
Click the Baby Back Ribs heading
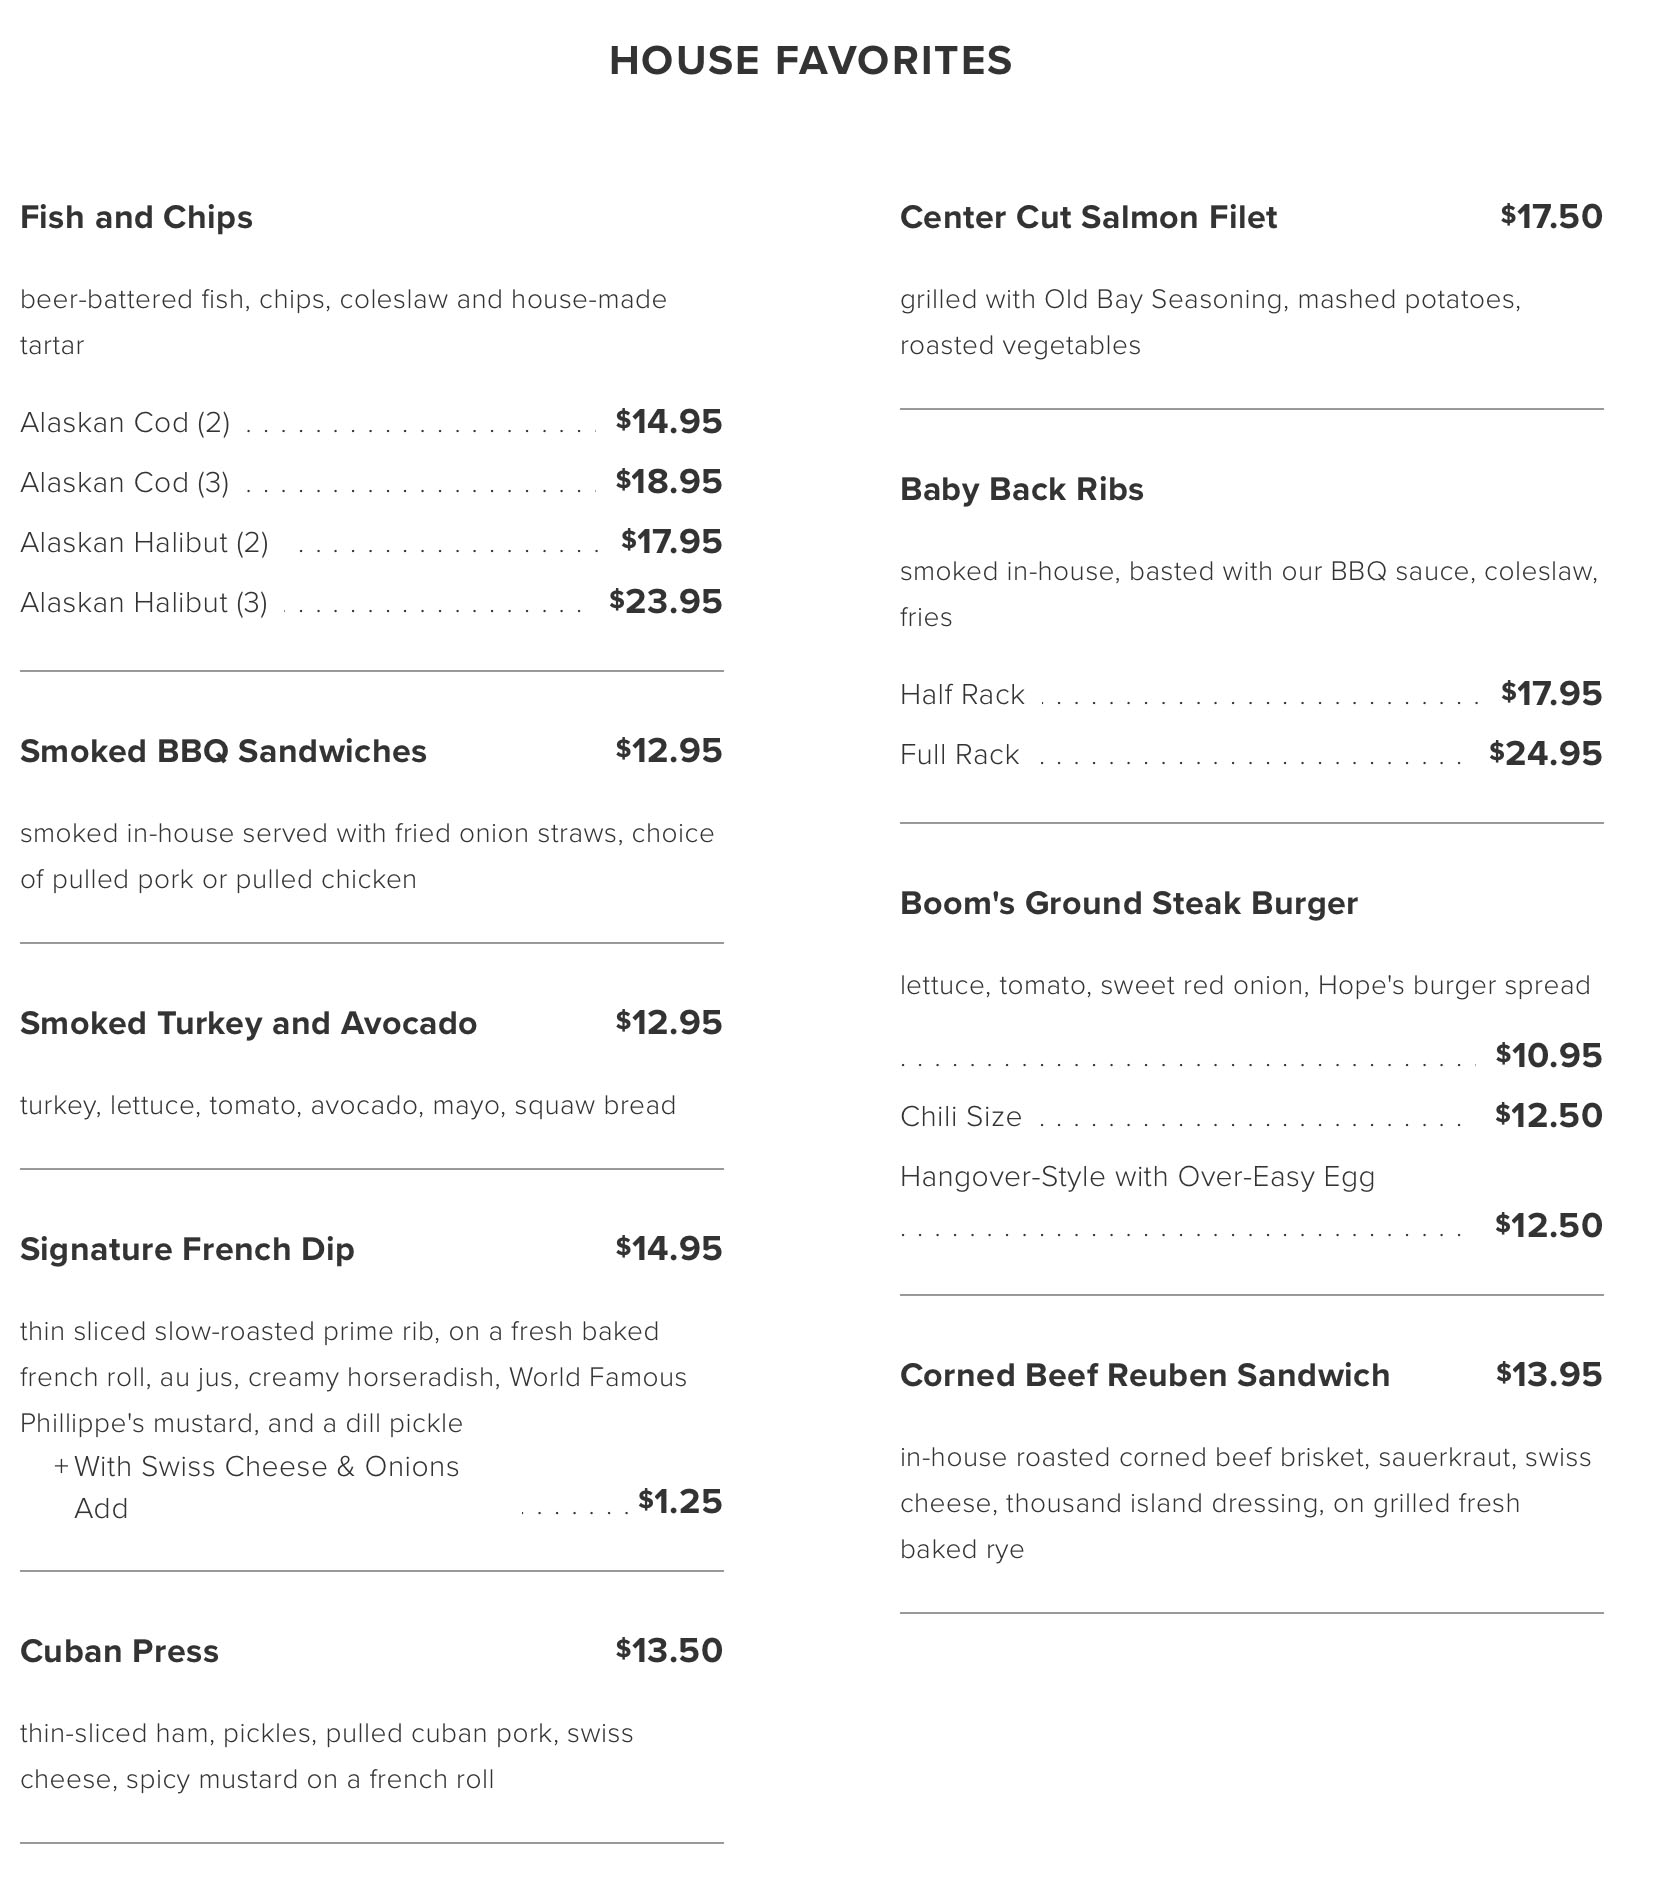(x=1021, y=489)
